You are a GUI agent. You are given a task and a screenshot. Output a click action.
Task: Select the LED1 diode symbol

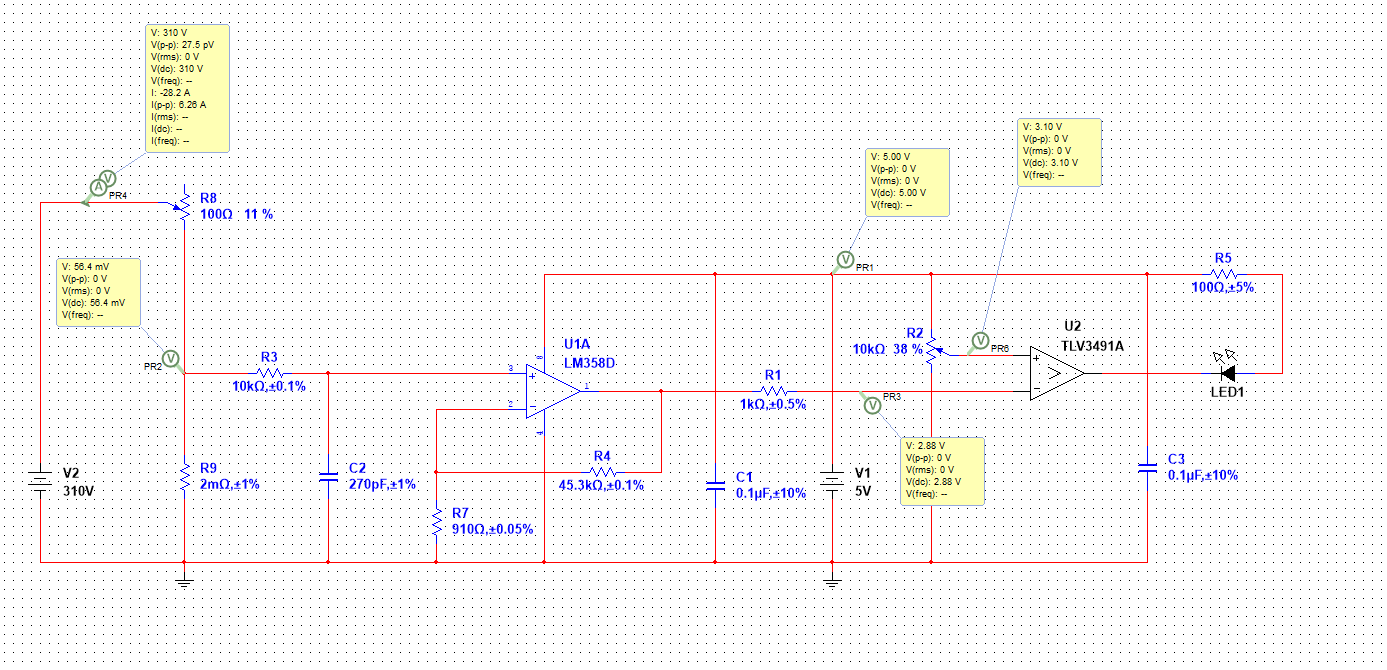[1227, 372]
